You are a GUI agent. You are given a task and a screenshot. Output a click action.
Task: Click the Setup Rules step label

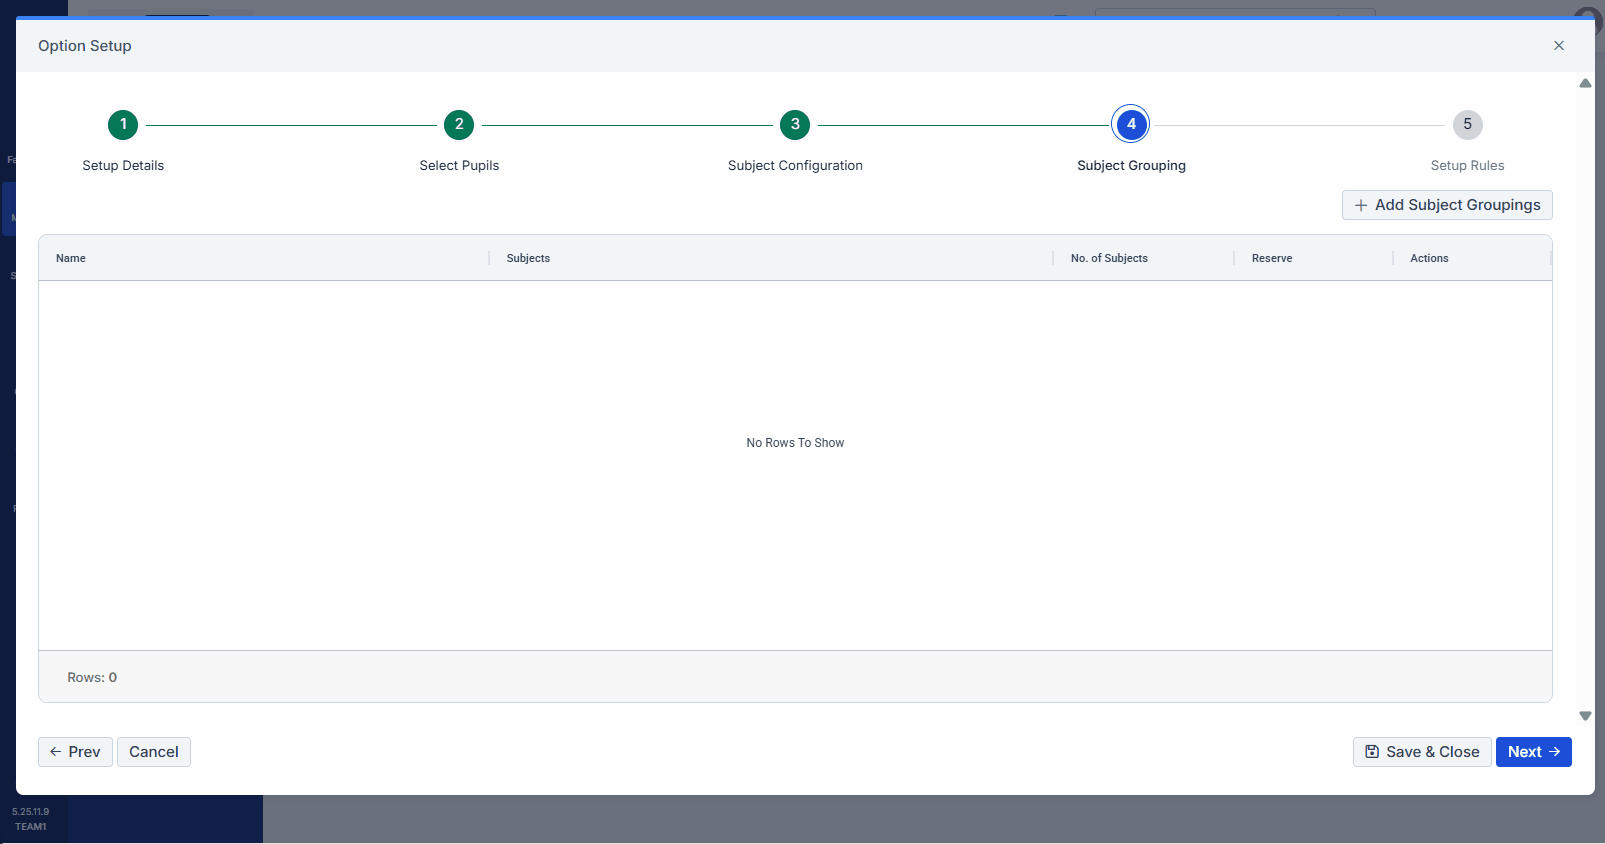coord(1467,166)
